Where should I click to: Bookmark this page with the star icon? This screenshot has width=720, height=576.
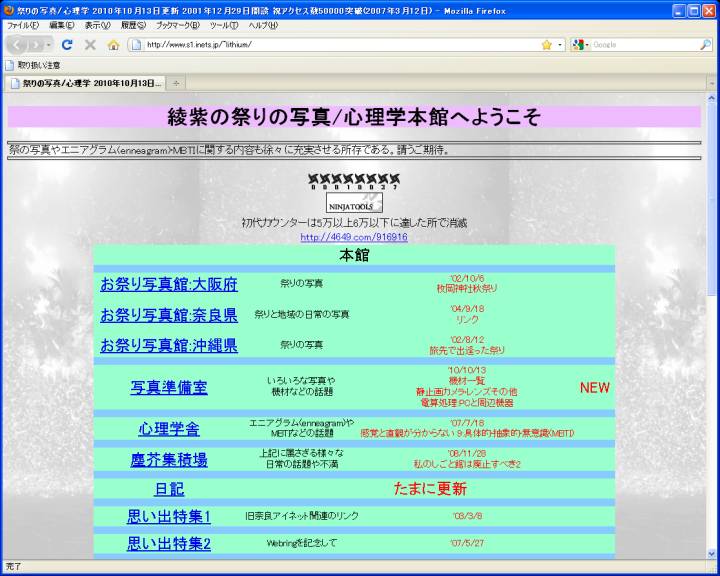click(x=546, y=45)
